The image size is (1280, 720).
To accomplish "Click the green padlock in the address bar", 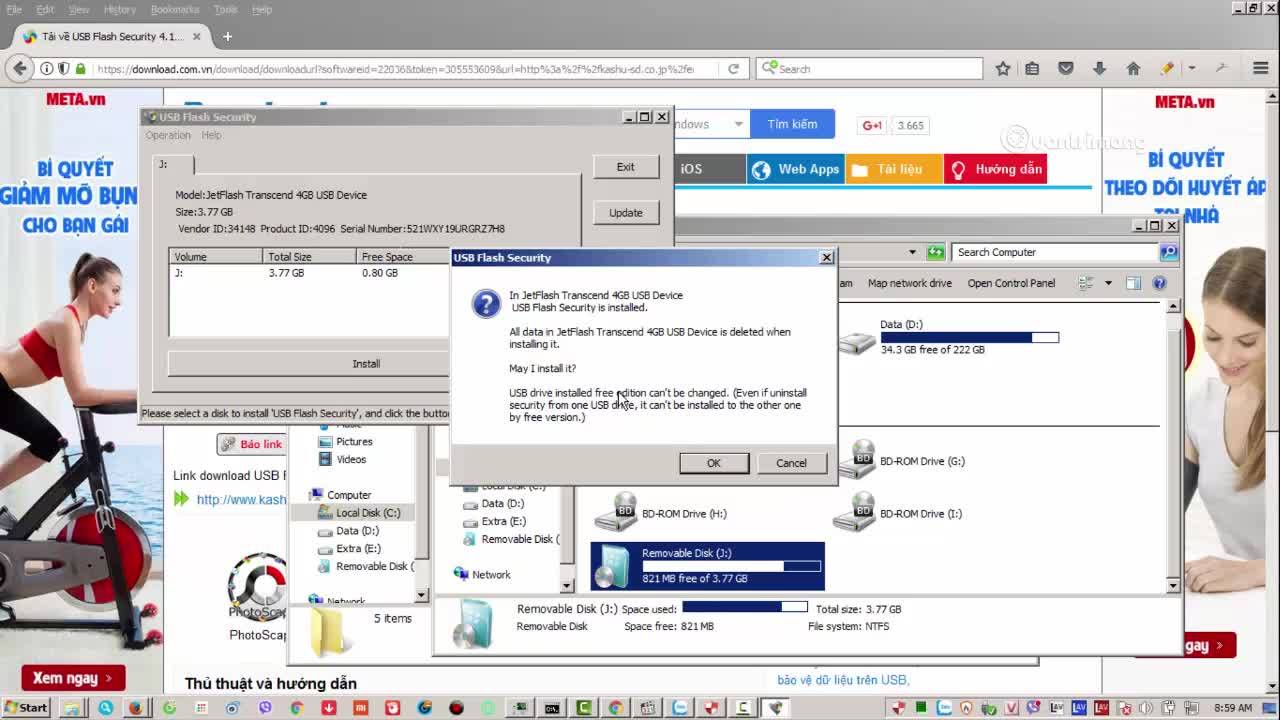I will coord(80,69).
